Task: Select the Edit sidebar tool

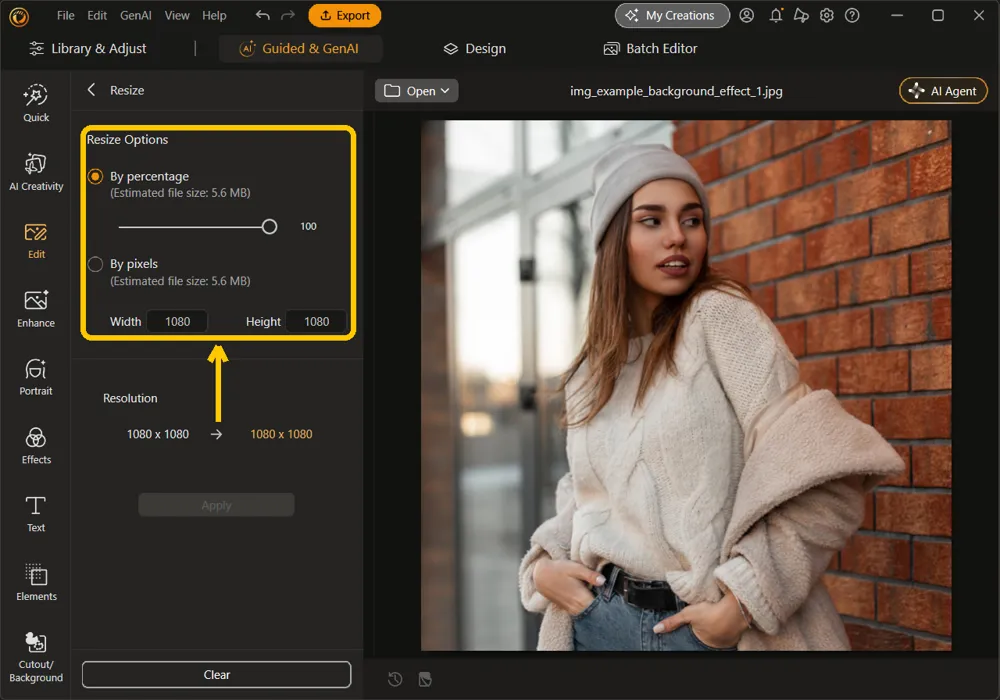Action: pyautogui.click(x=36, y=241)
